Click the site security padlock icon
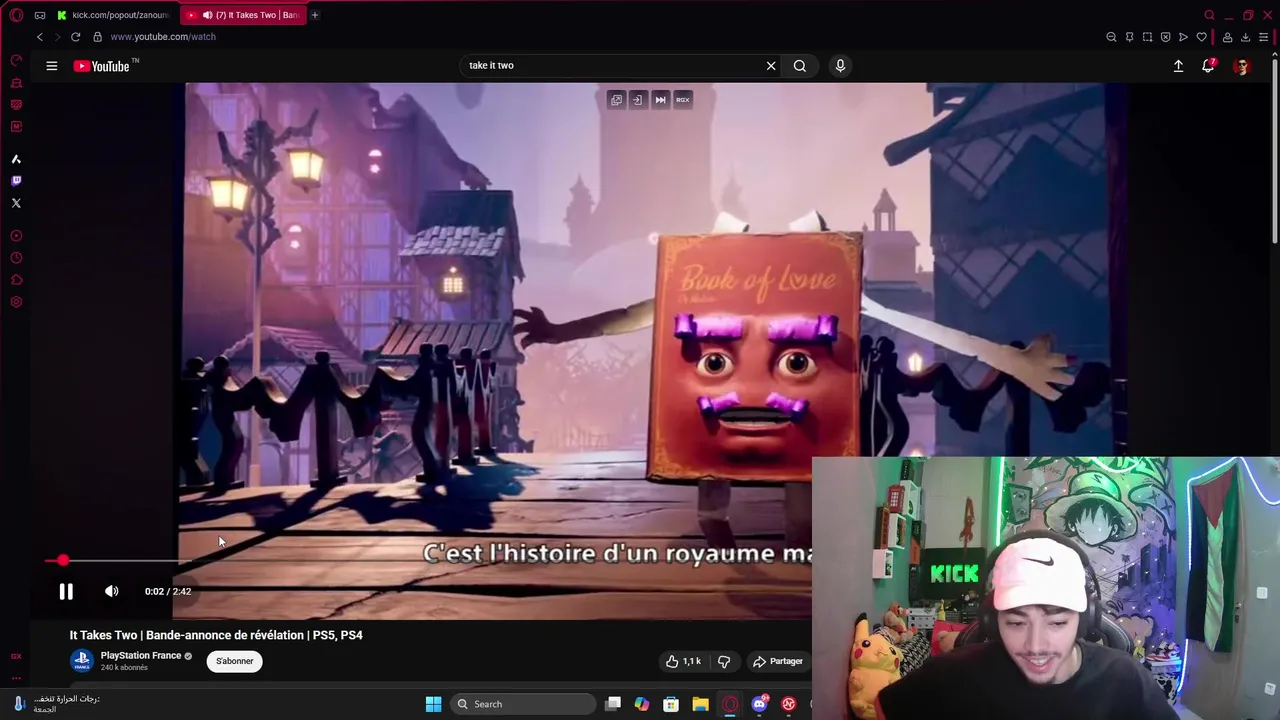Screen dimensions: 1280x720 coord(97,37)
